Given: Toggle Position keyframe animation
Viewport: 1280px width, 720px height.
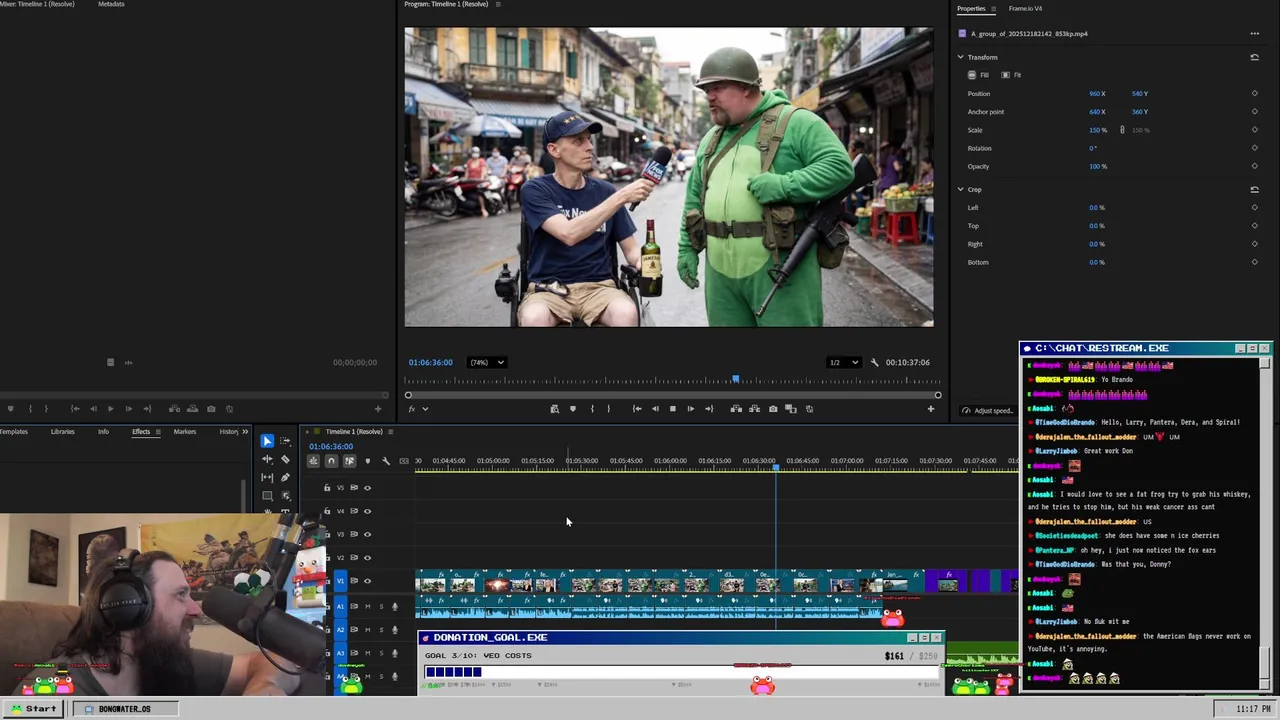Looking at the screenshot, I should tap(1254, 94).
